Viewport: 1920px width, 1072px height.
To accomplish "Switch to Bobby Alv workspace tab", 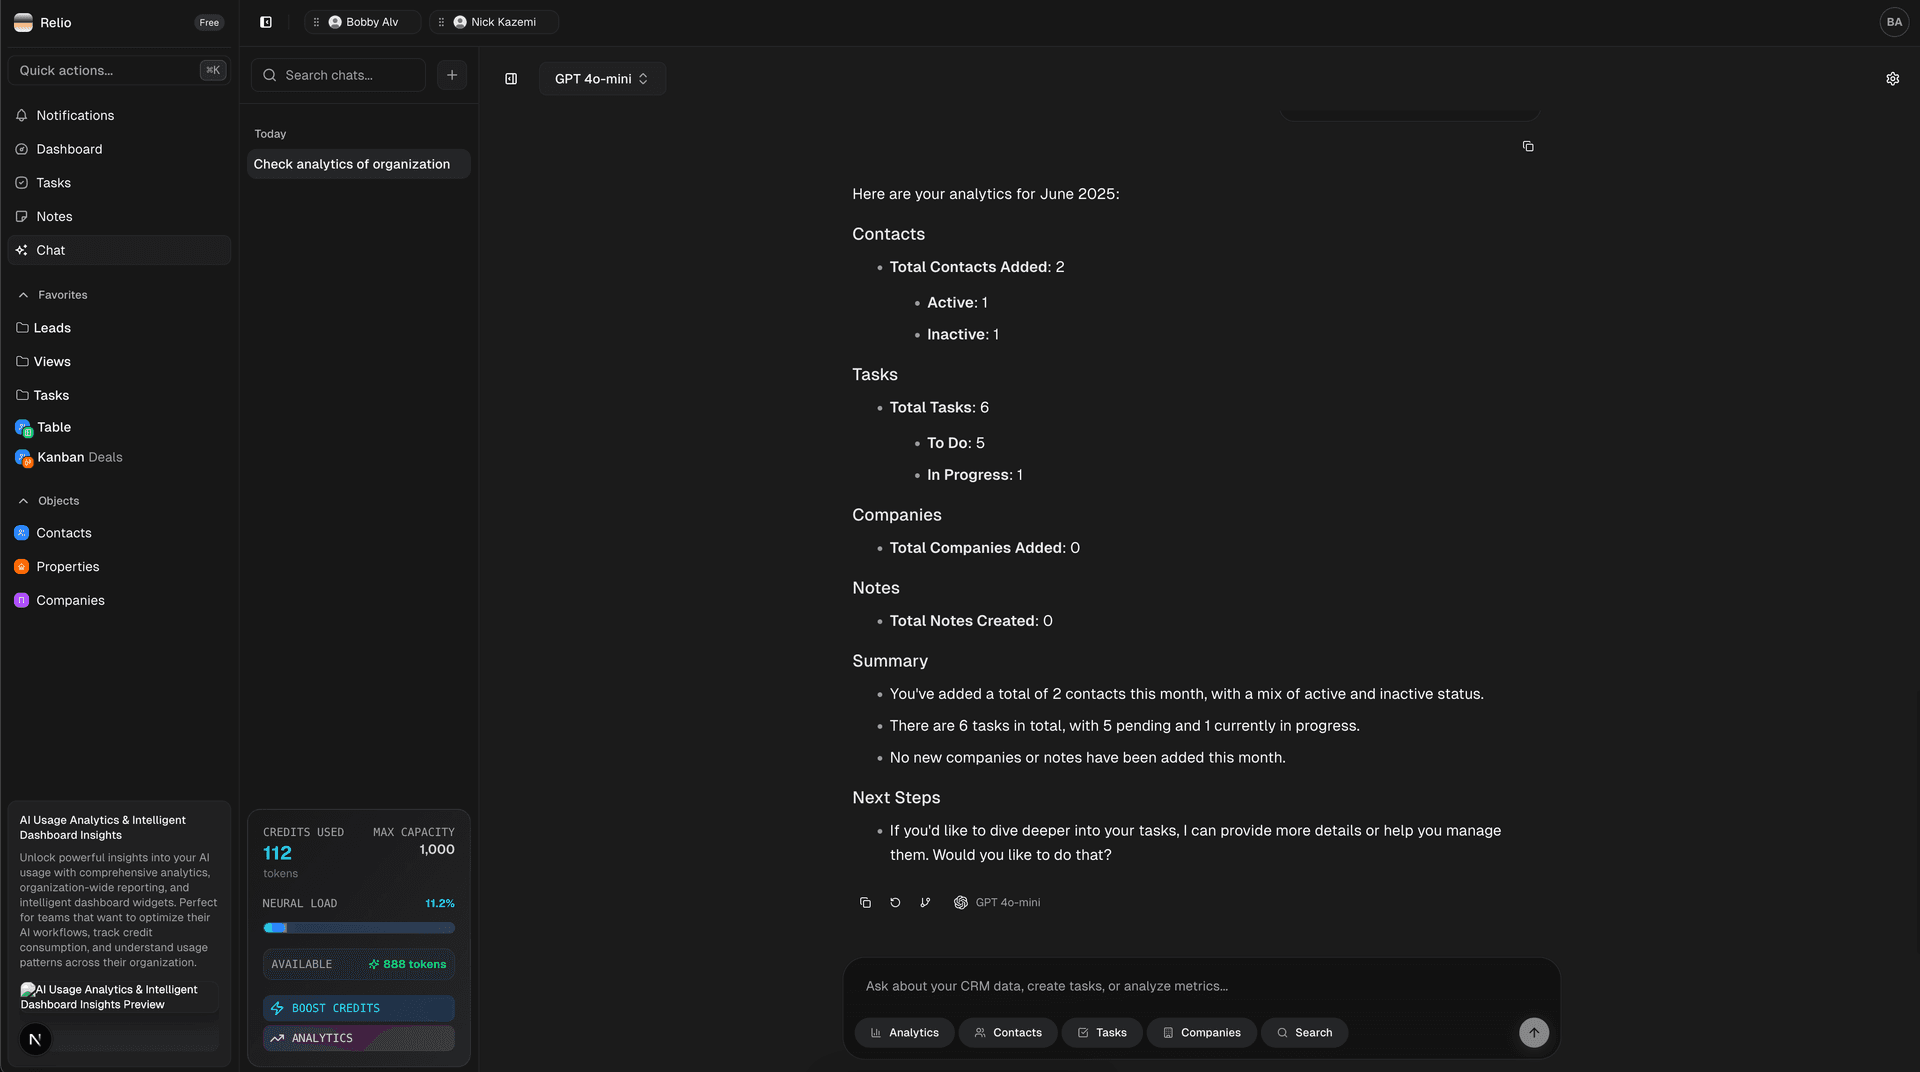I will pos(362,21).
